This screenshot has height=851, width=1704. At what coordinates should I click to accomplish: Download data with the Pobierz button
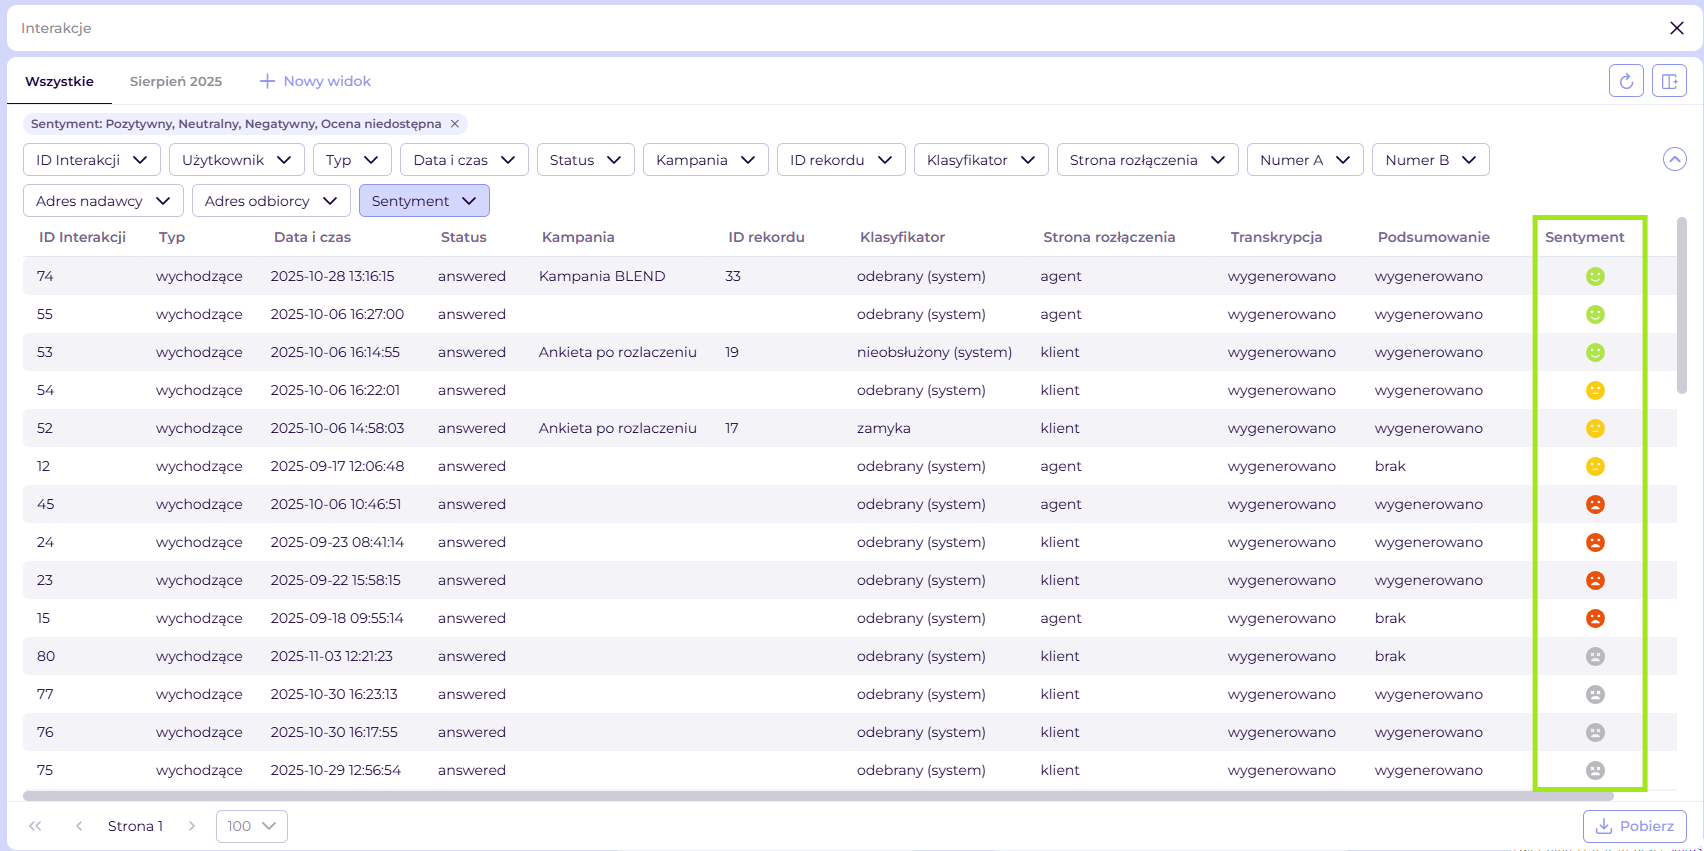1634,826
